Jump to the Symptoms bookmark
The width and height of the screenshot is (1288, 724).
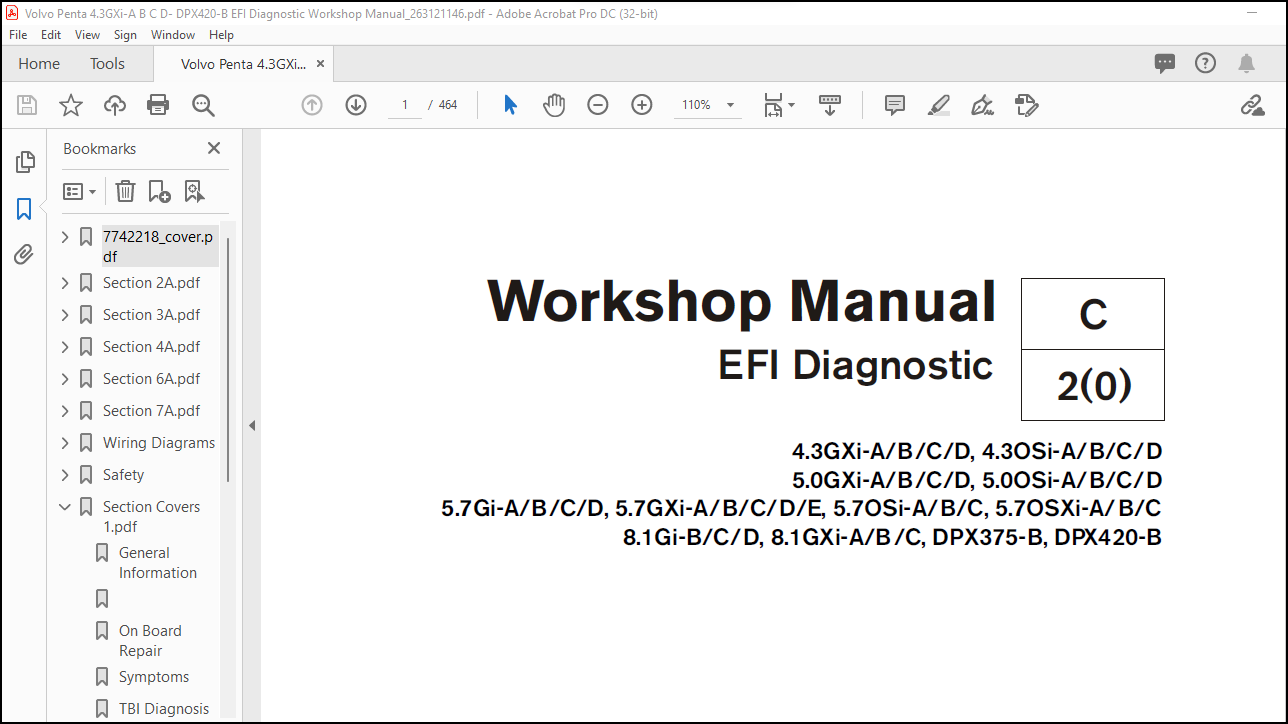154,677
